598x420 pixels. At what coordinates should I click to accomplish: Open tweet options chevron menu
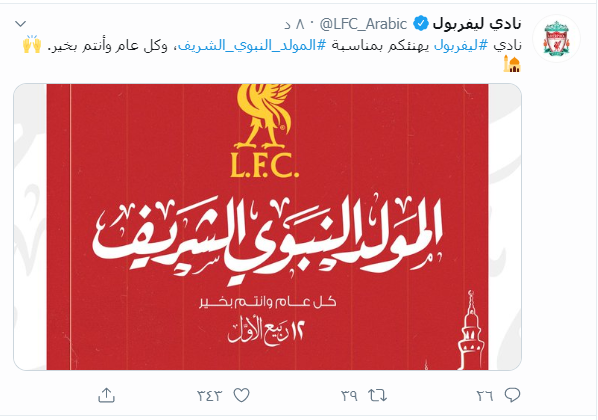[21, 24]
